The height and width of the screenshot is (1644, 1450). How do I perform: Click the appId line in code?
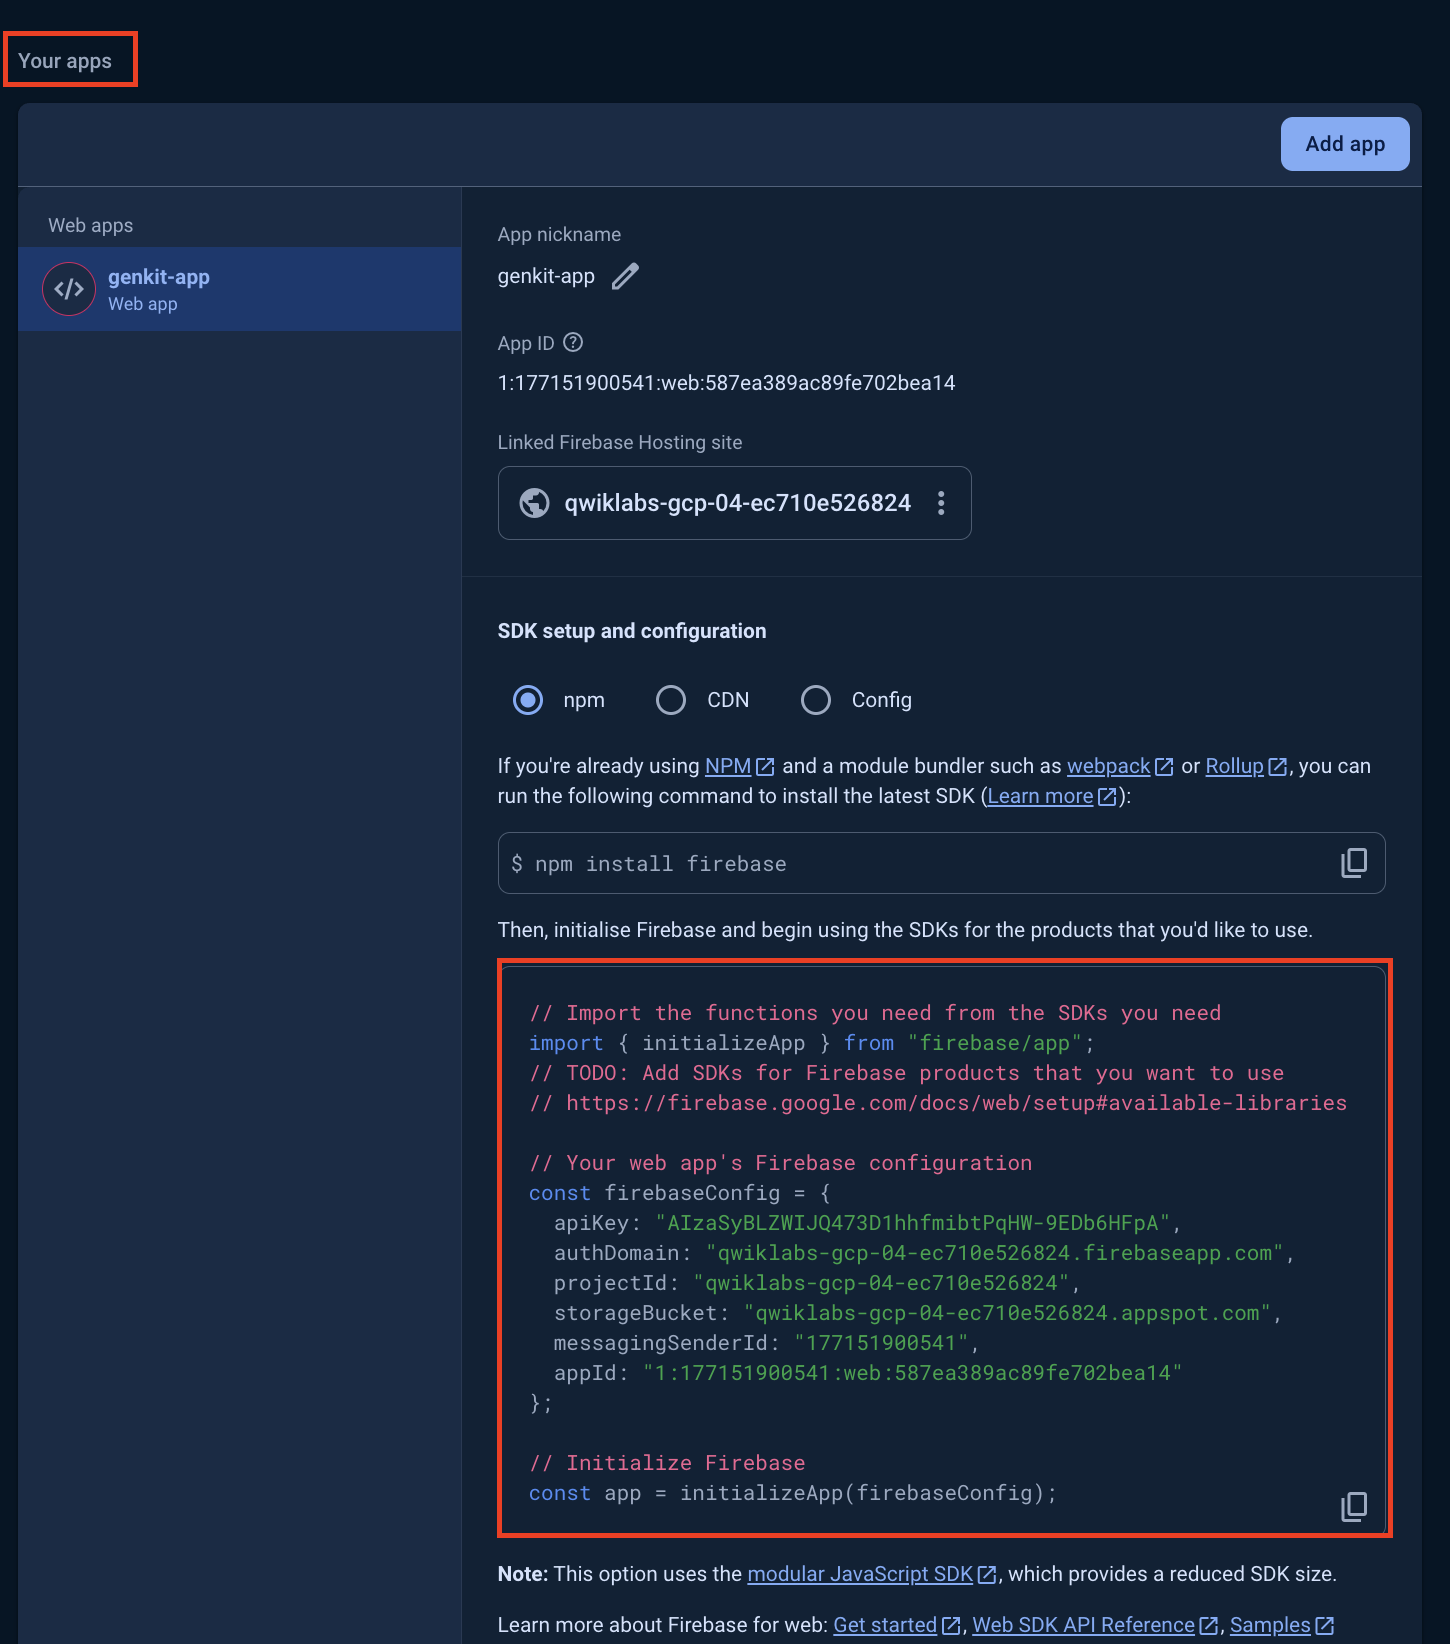click(x=868, y=1373)
